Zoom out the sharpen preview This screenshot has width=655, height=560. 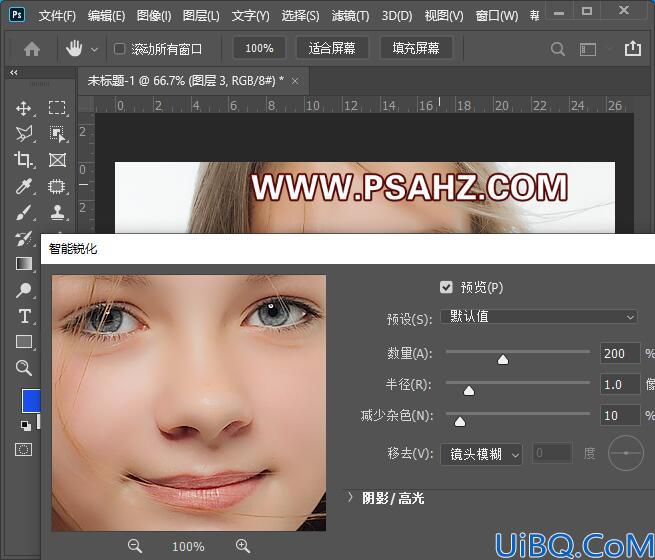[x=135, y=546]
